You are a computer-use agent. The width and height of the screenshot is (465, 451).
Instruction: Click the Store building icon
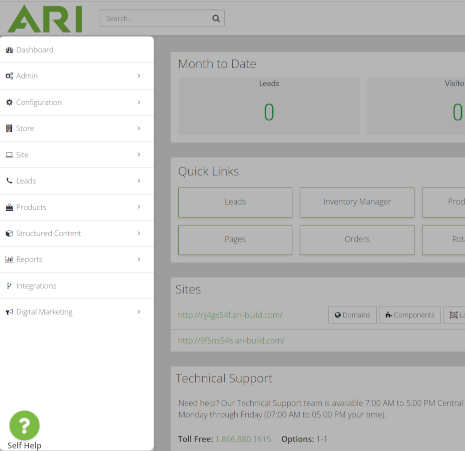coord(9,128)
